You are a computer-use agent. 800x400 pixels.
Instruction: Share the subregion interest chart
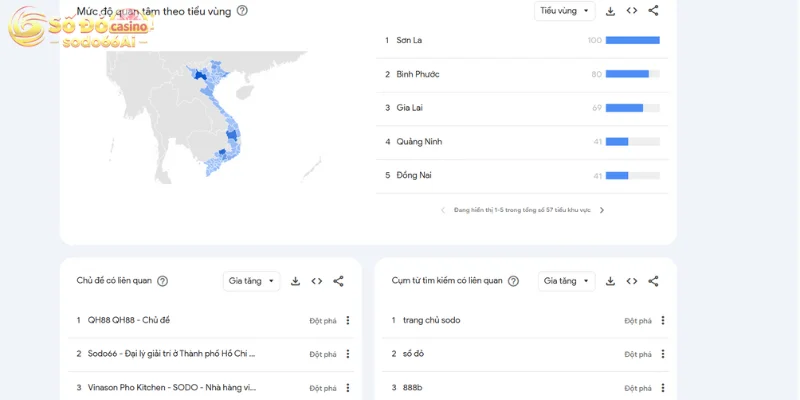pos(653,11)
